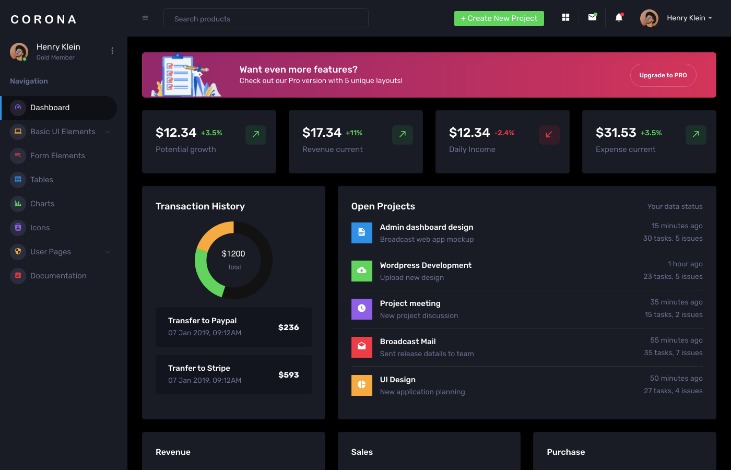Toggle the sidebar with the hamburger icon
The height and width of the screenshot is (470, 731).
(145, 18)
